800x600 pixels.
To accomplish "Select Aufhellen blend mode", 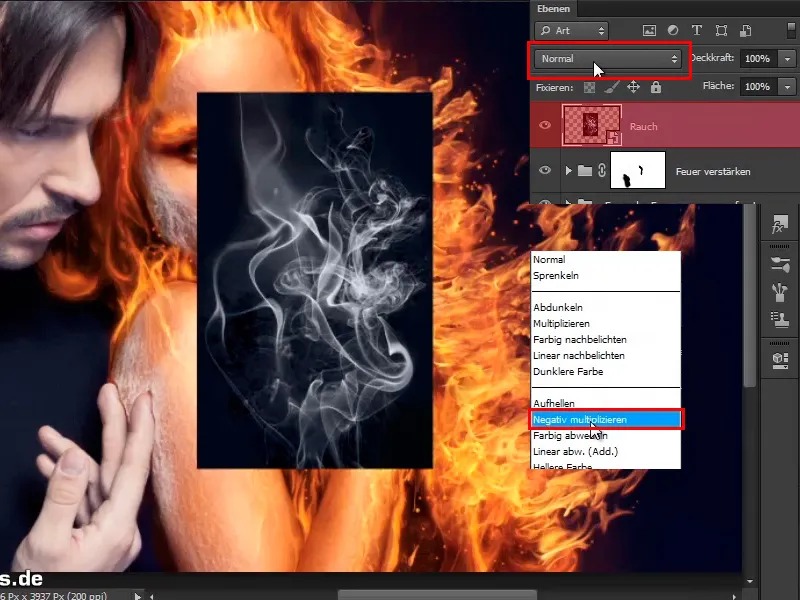I will tap(606, 403).
